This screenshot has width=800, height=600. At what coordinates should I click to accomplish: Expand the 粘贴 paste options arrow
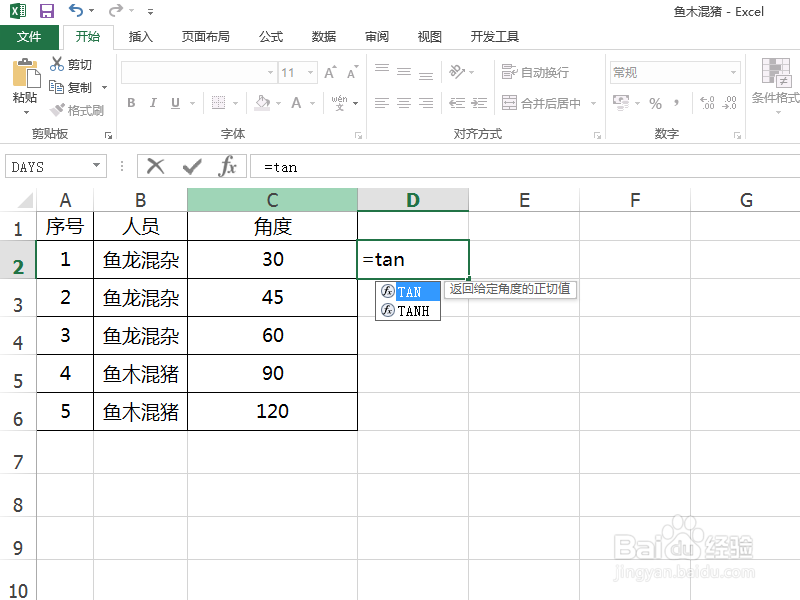coord(26,112)
